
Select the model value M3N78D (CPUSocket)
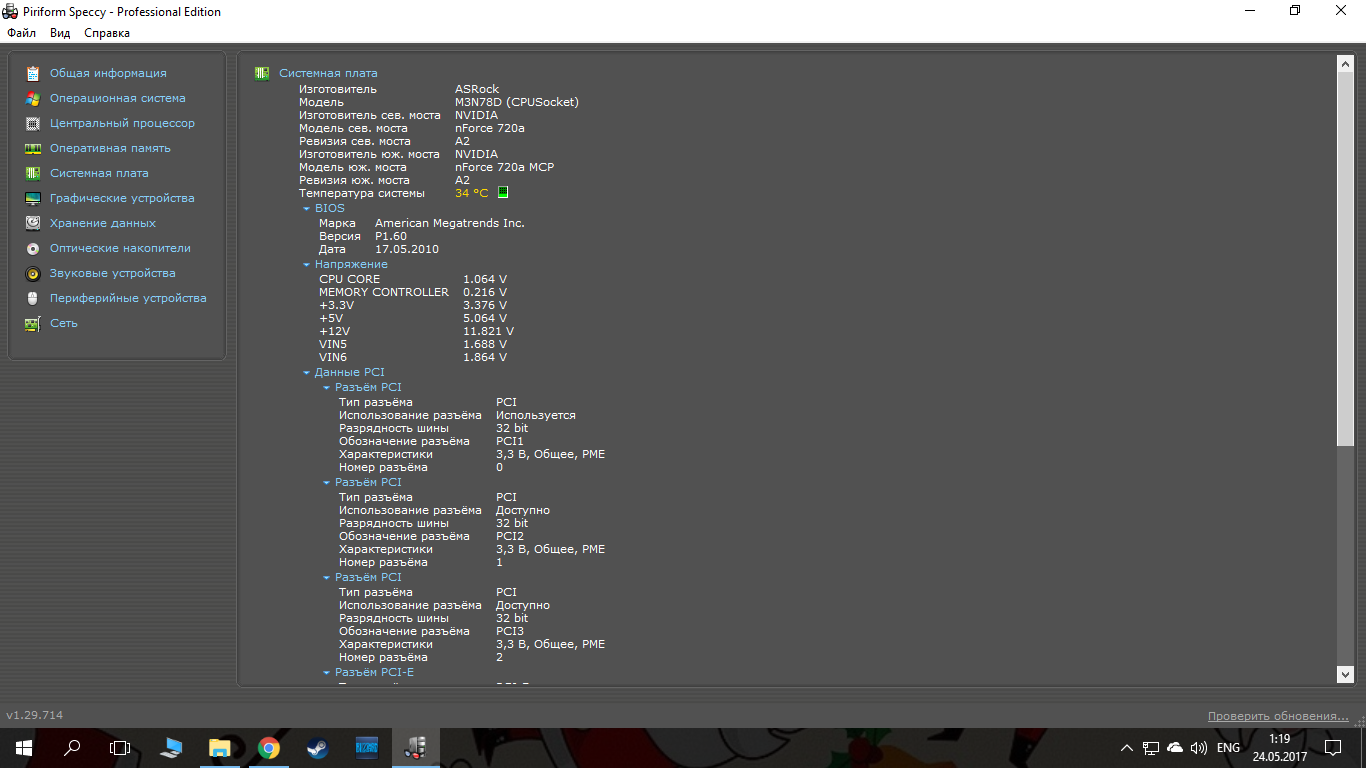517,102
